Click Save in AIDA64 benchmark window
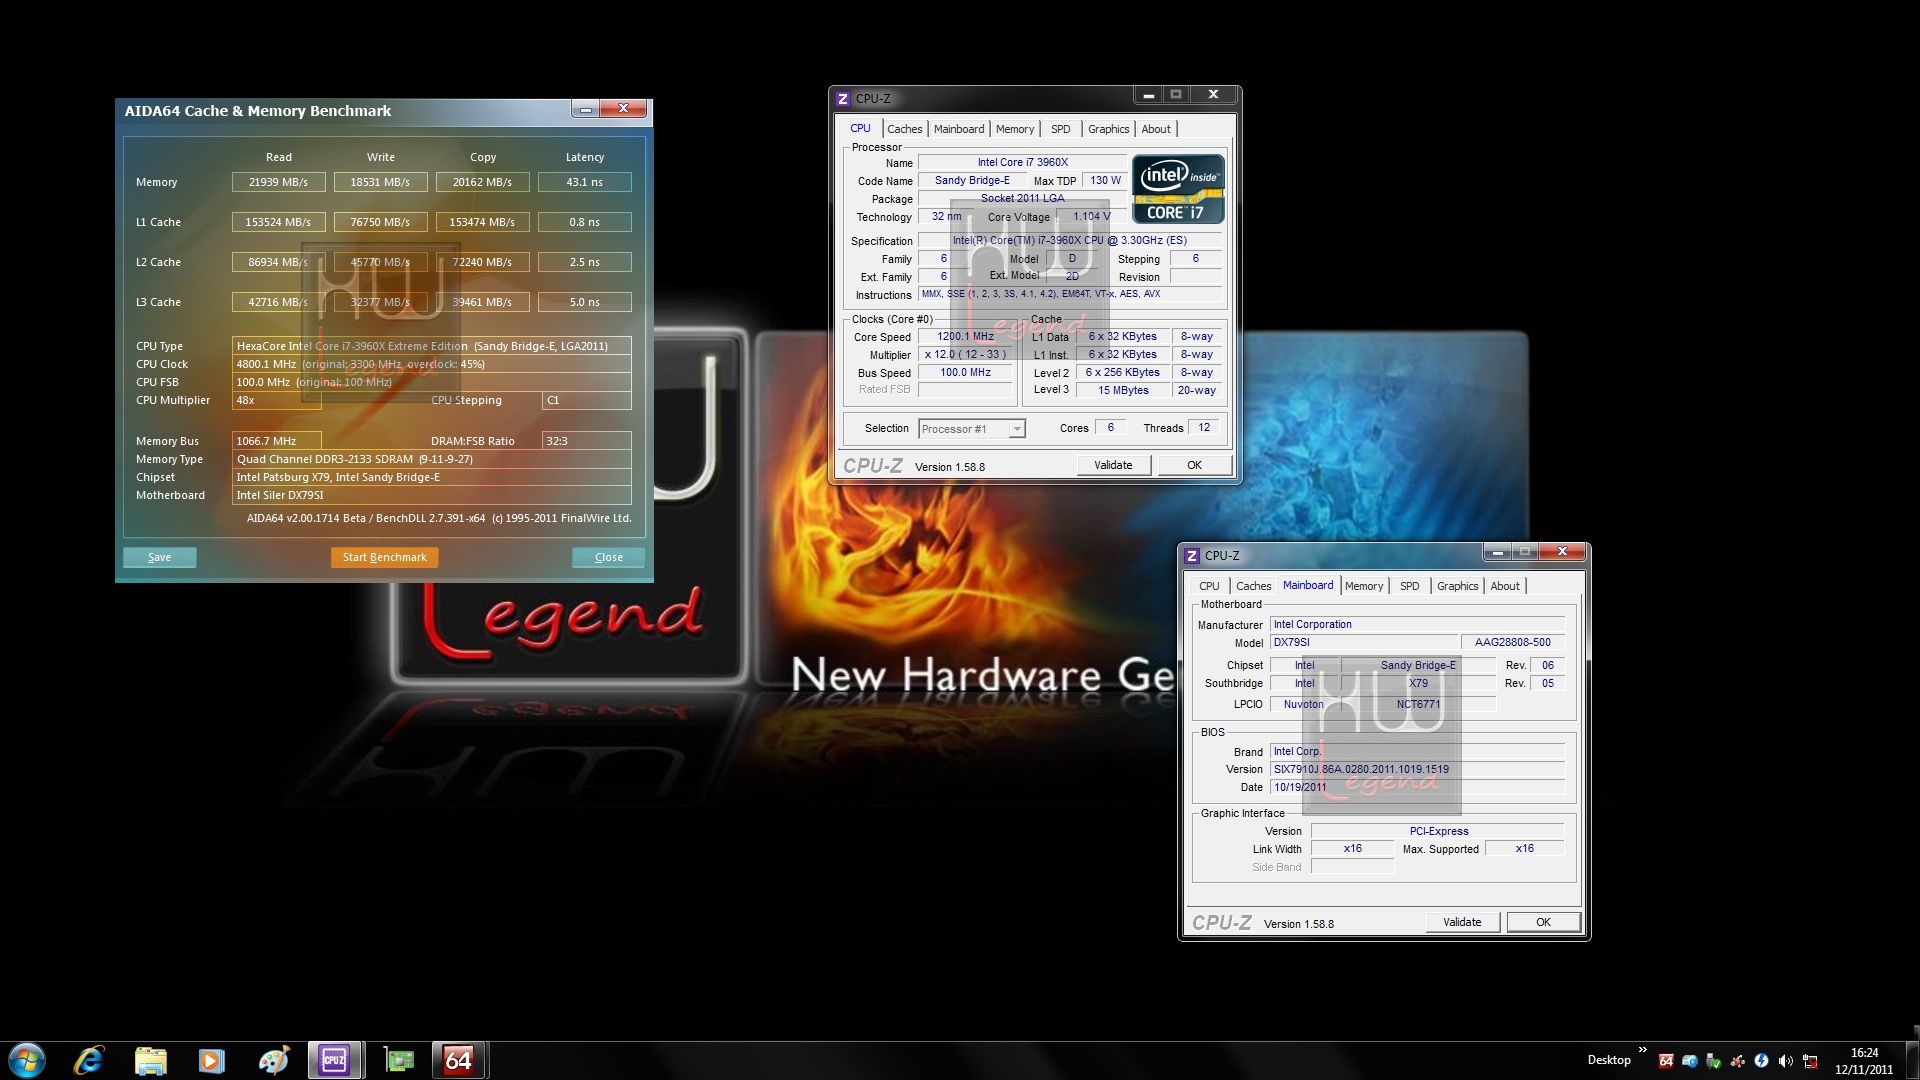The image size is (1920, 1080). [159, 557]
